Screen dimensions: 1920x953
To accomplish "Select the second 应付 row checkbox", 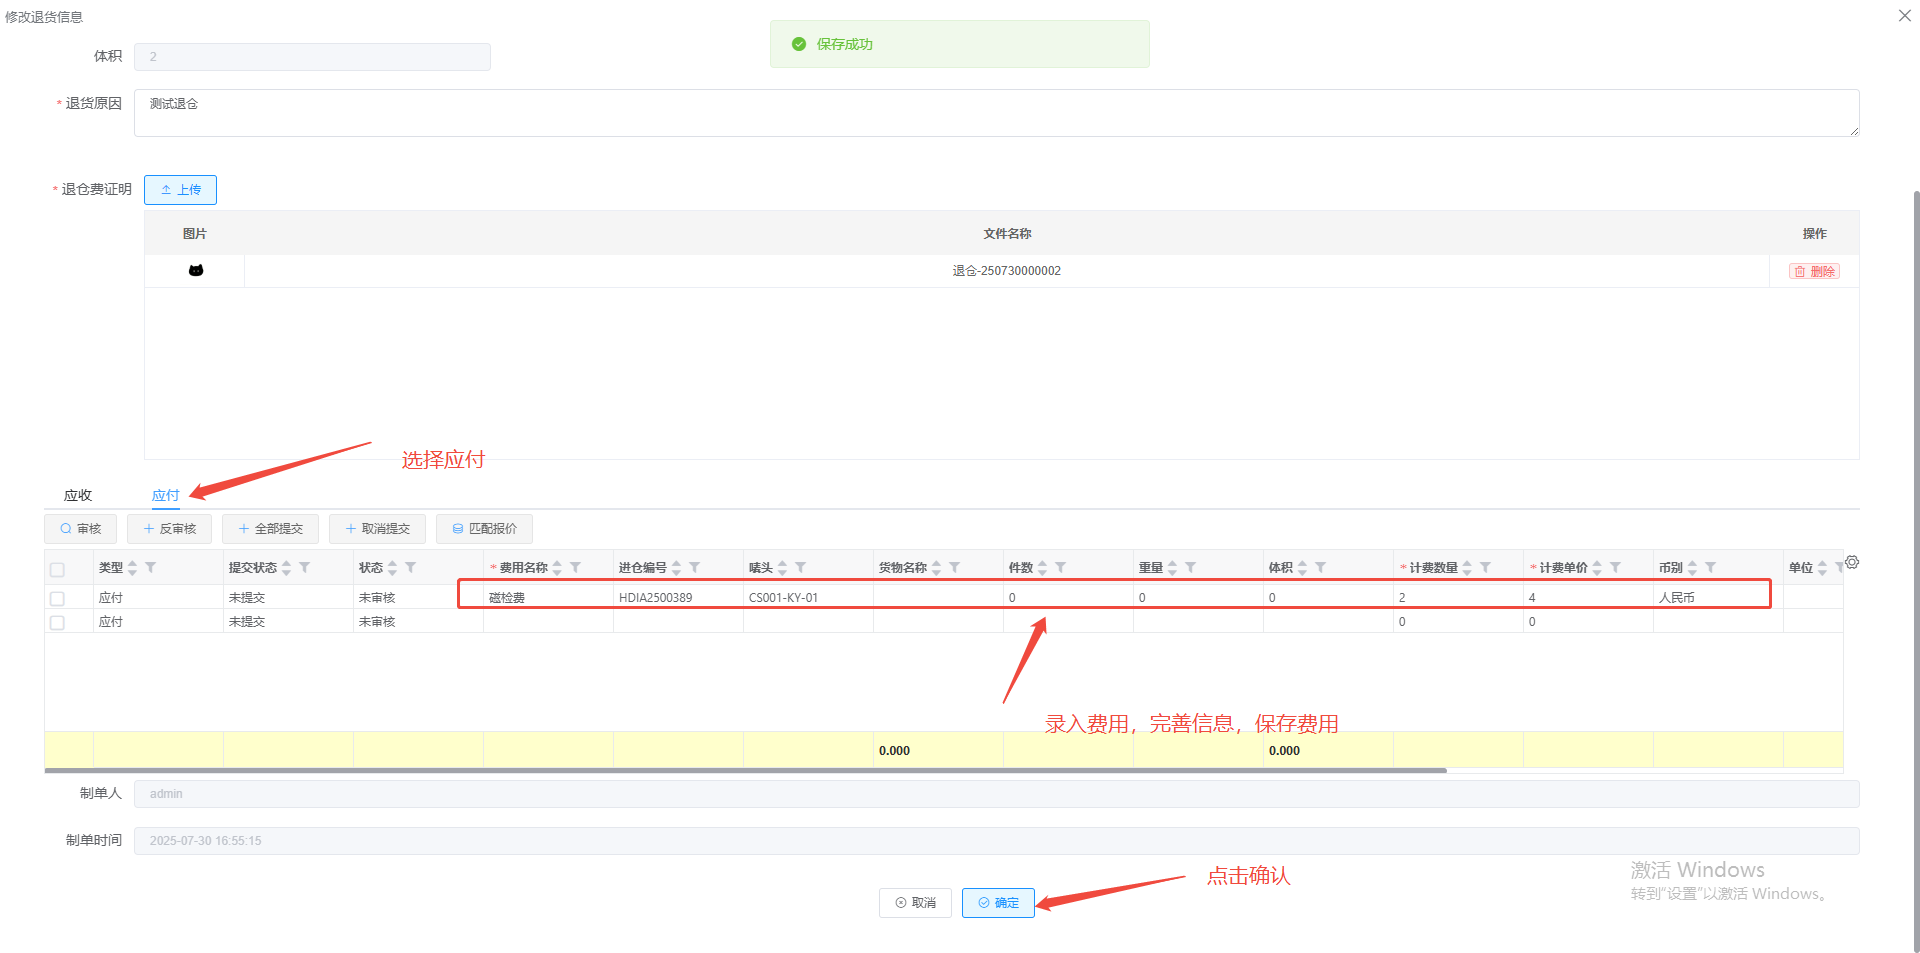I will pos(57,622).
